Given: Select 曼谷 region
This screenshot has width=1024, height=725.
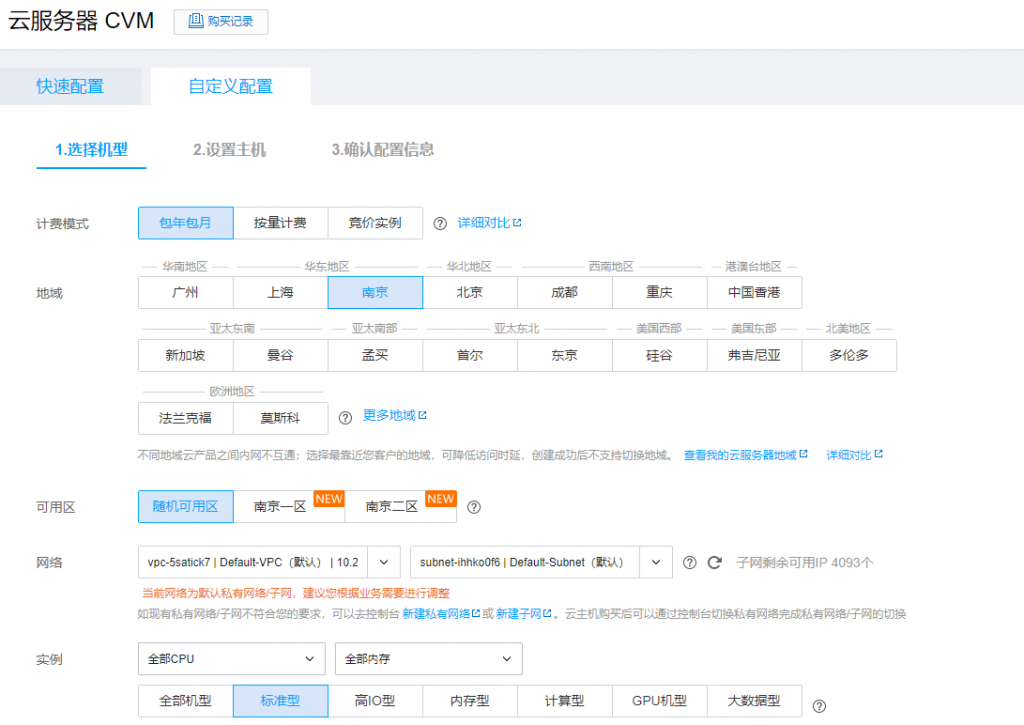Looking at the screenshot, I should pyautogui.click(x=280, y=355).
